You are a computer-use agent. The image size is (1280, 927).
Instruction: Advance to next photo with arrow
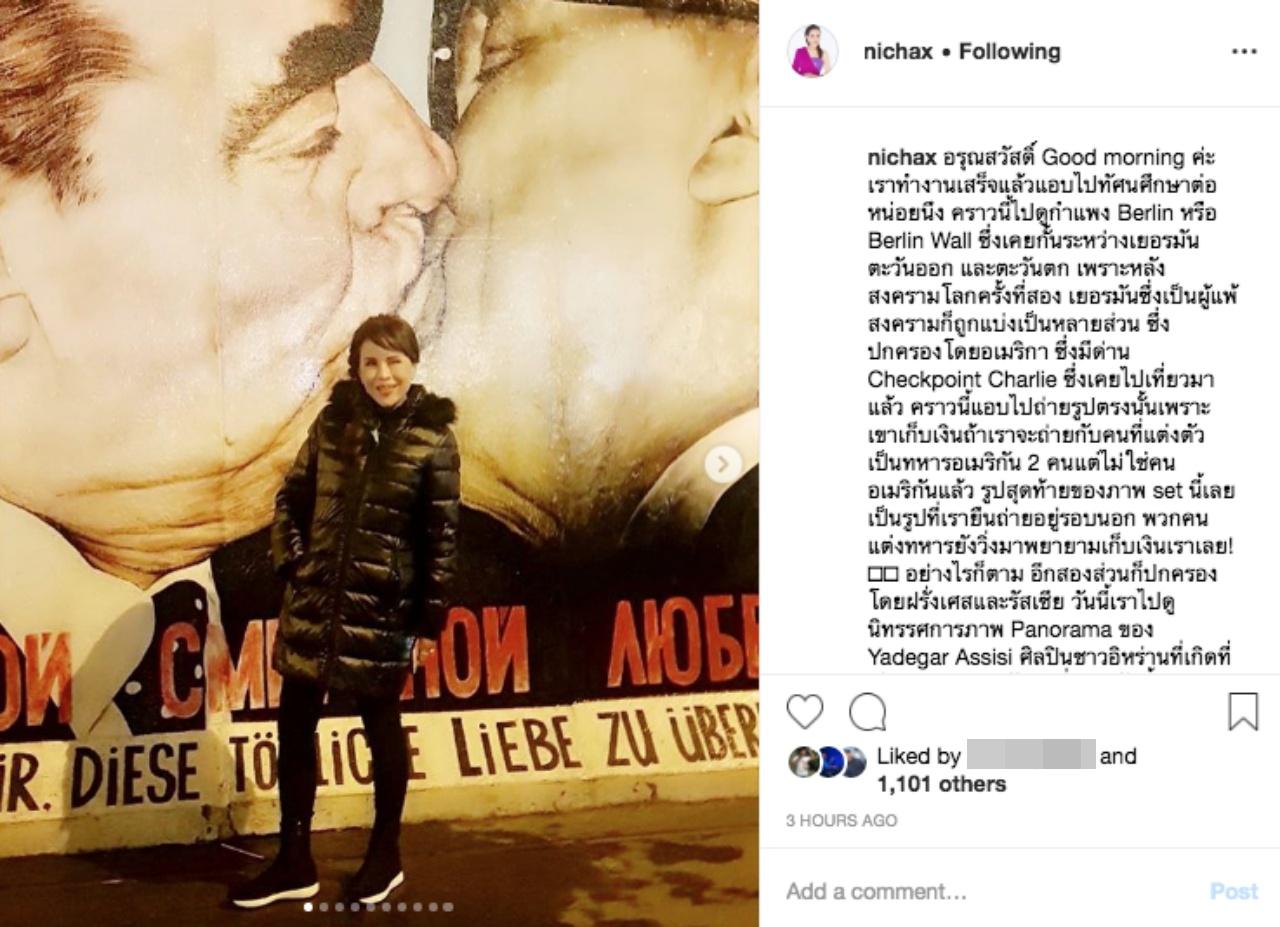(723, 464)
